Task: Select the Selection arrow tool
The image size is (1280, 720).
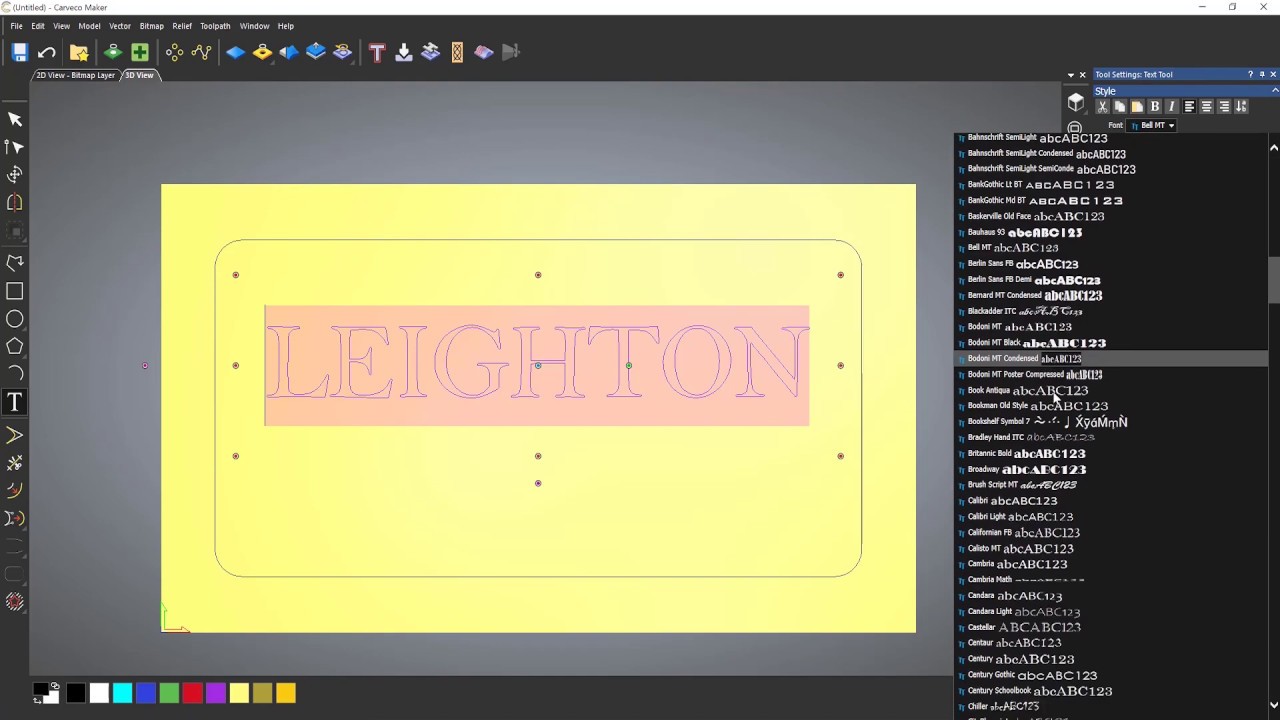Action: point(15,119)
